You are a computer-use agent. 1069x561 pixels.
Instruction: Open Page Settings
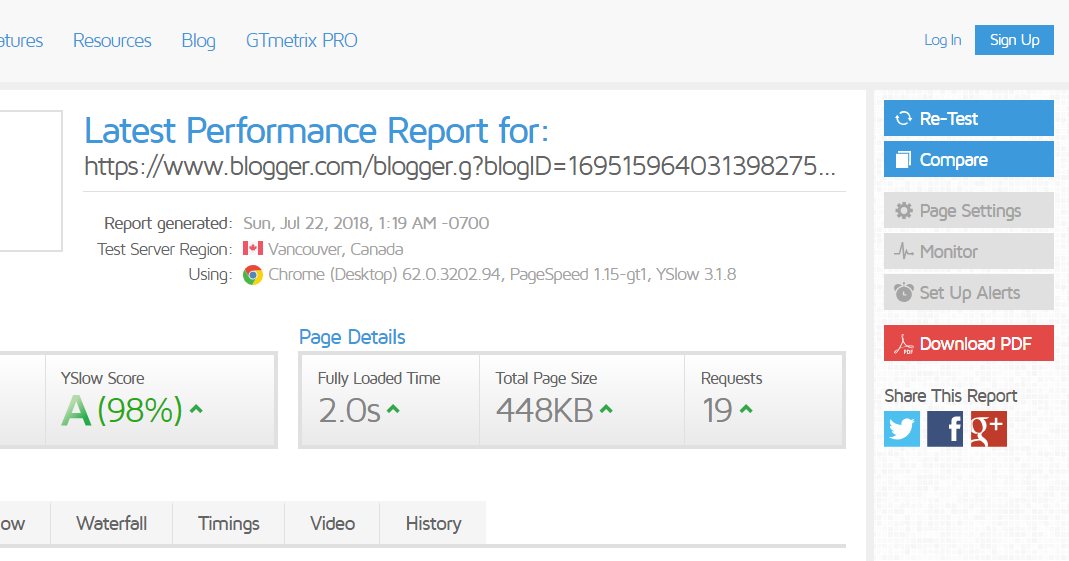tap(968, 211)
